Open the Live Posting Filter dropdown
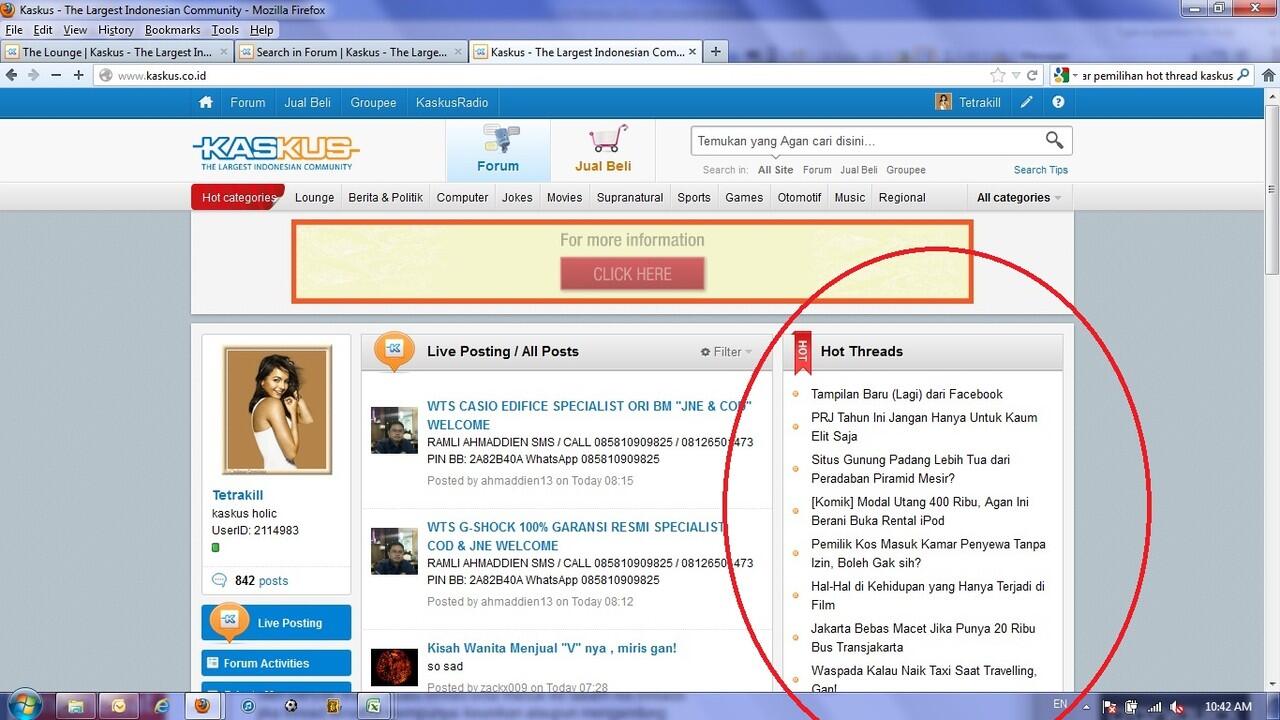This screenshot has width=1280, height=720. 726,352
